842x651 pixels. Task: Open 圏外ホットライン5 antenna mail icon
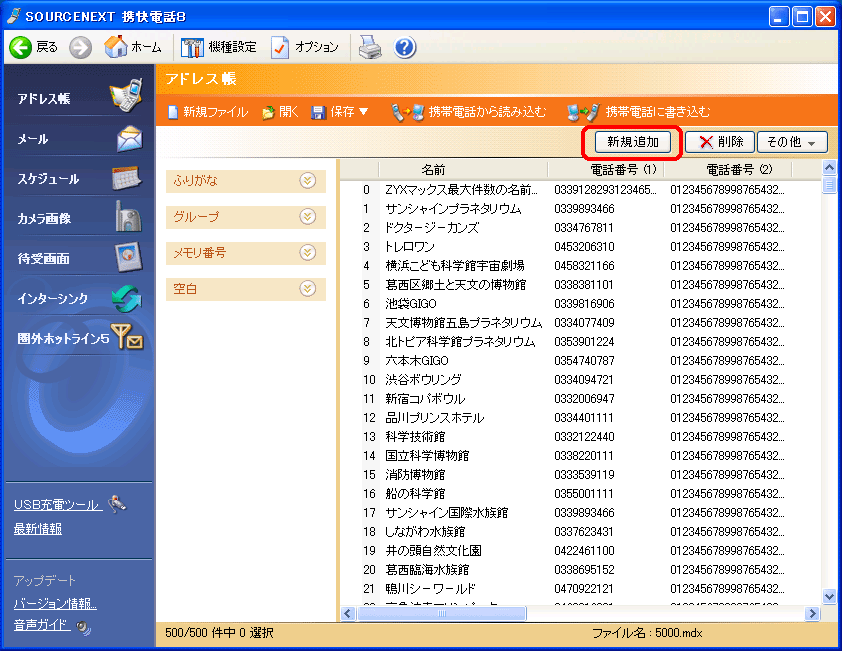click(x=127, y=337)
